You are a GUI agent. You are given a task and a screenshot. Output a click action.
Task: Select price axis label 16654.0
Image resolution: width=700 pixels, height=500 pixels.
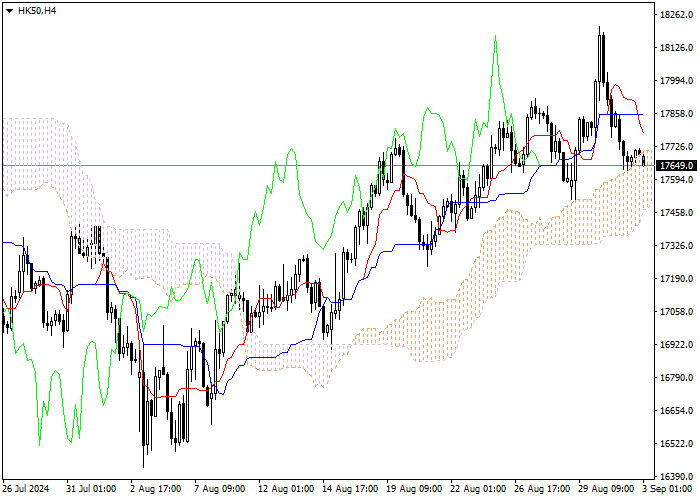coord(676,411)
